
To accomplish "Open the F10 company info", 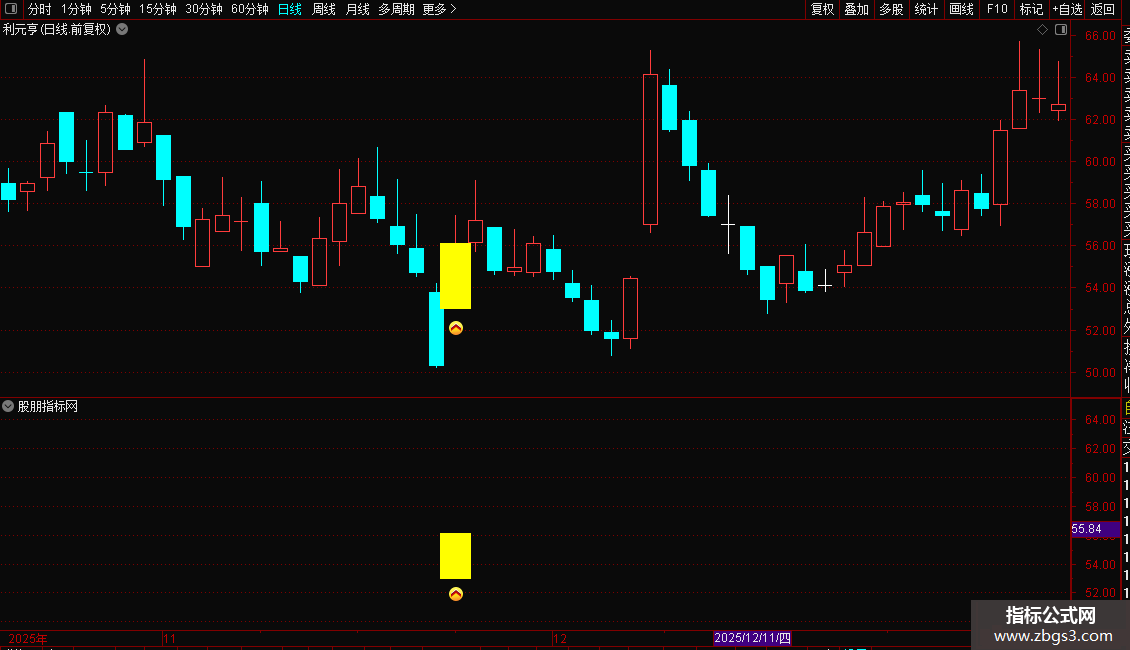I will 997,9.
